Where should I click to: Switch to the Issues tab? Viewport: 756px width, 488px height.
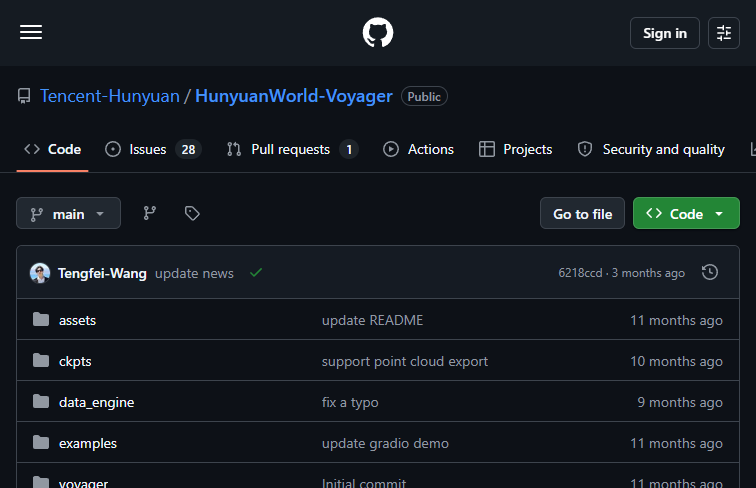point(153,149)
